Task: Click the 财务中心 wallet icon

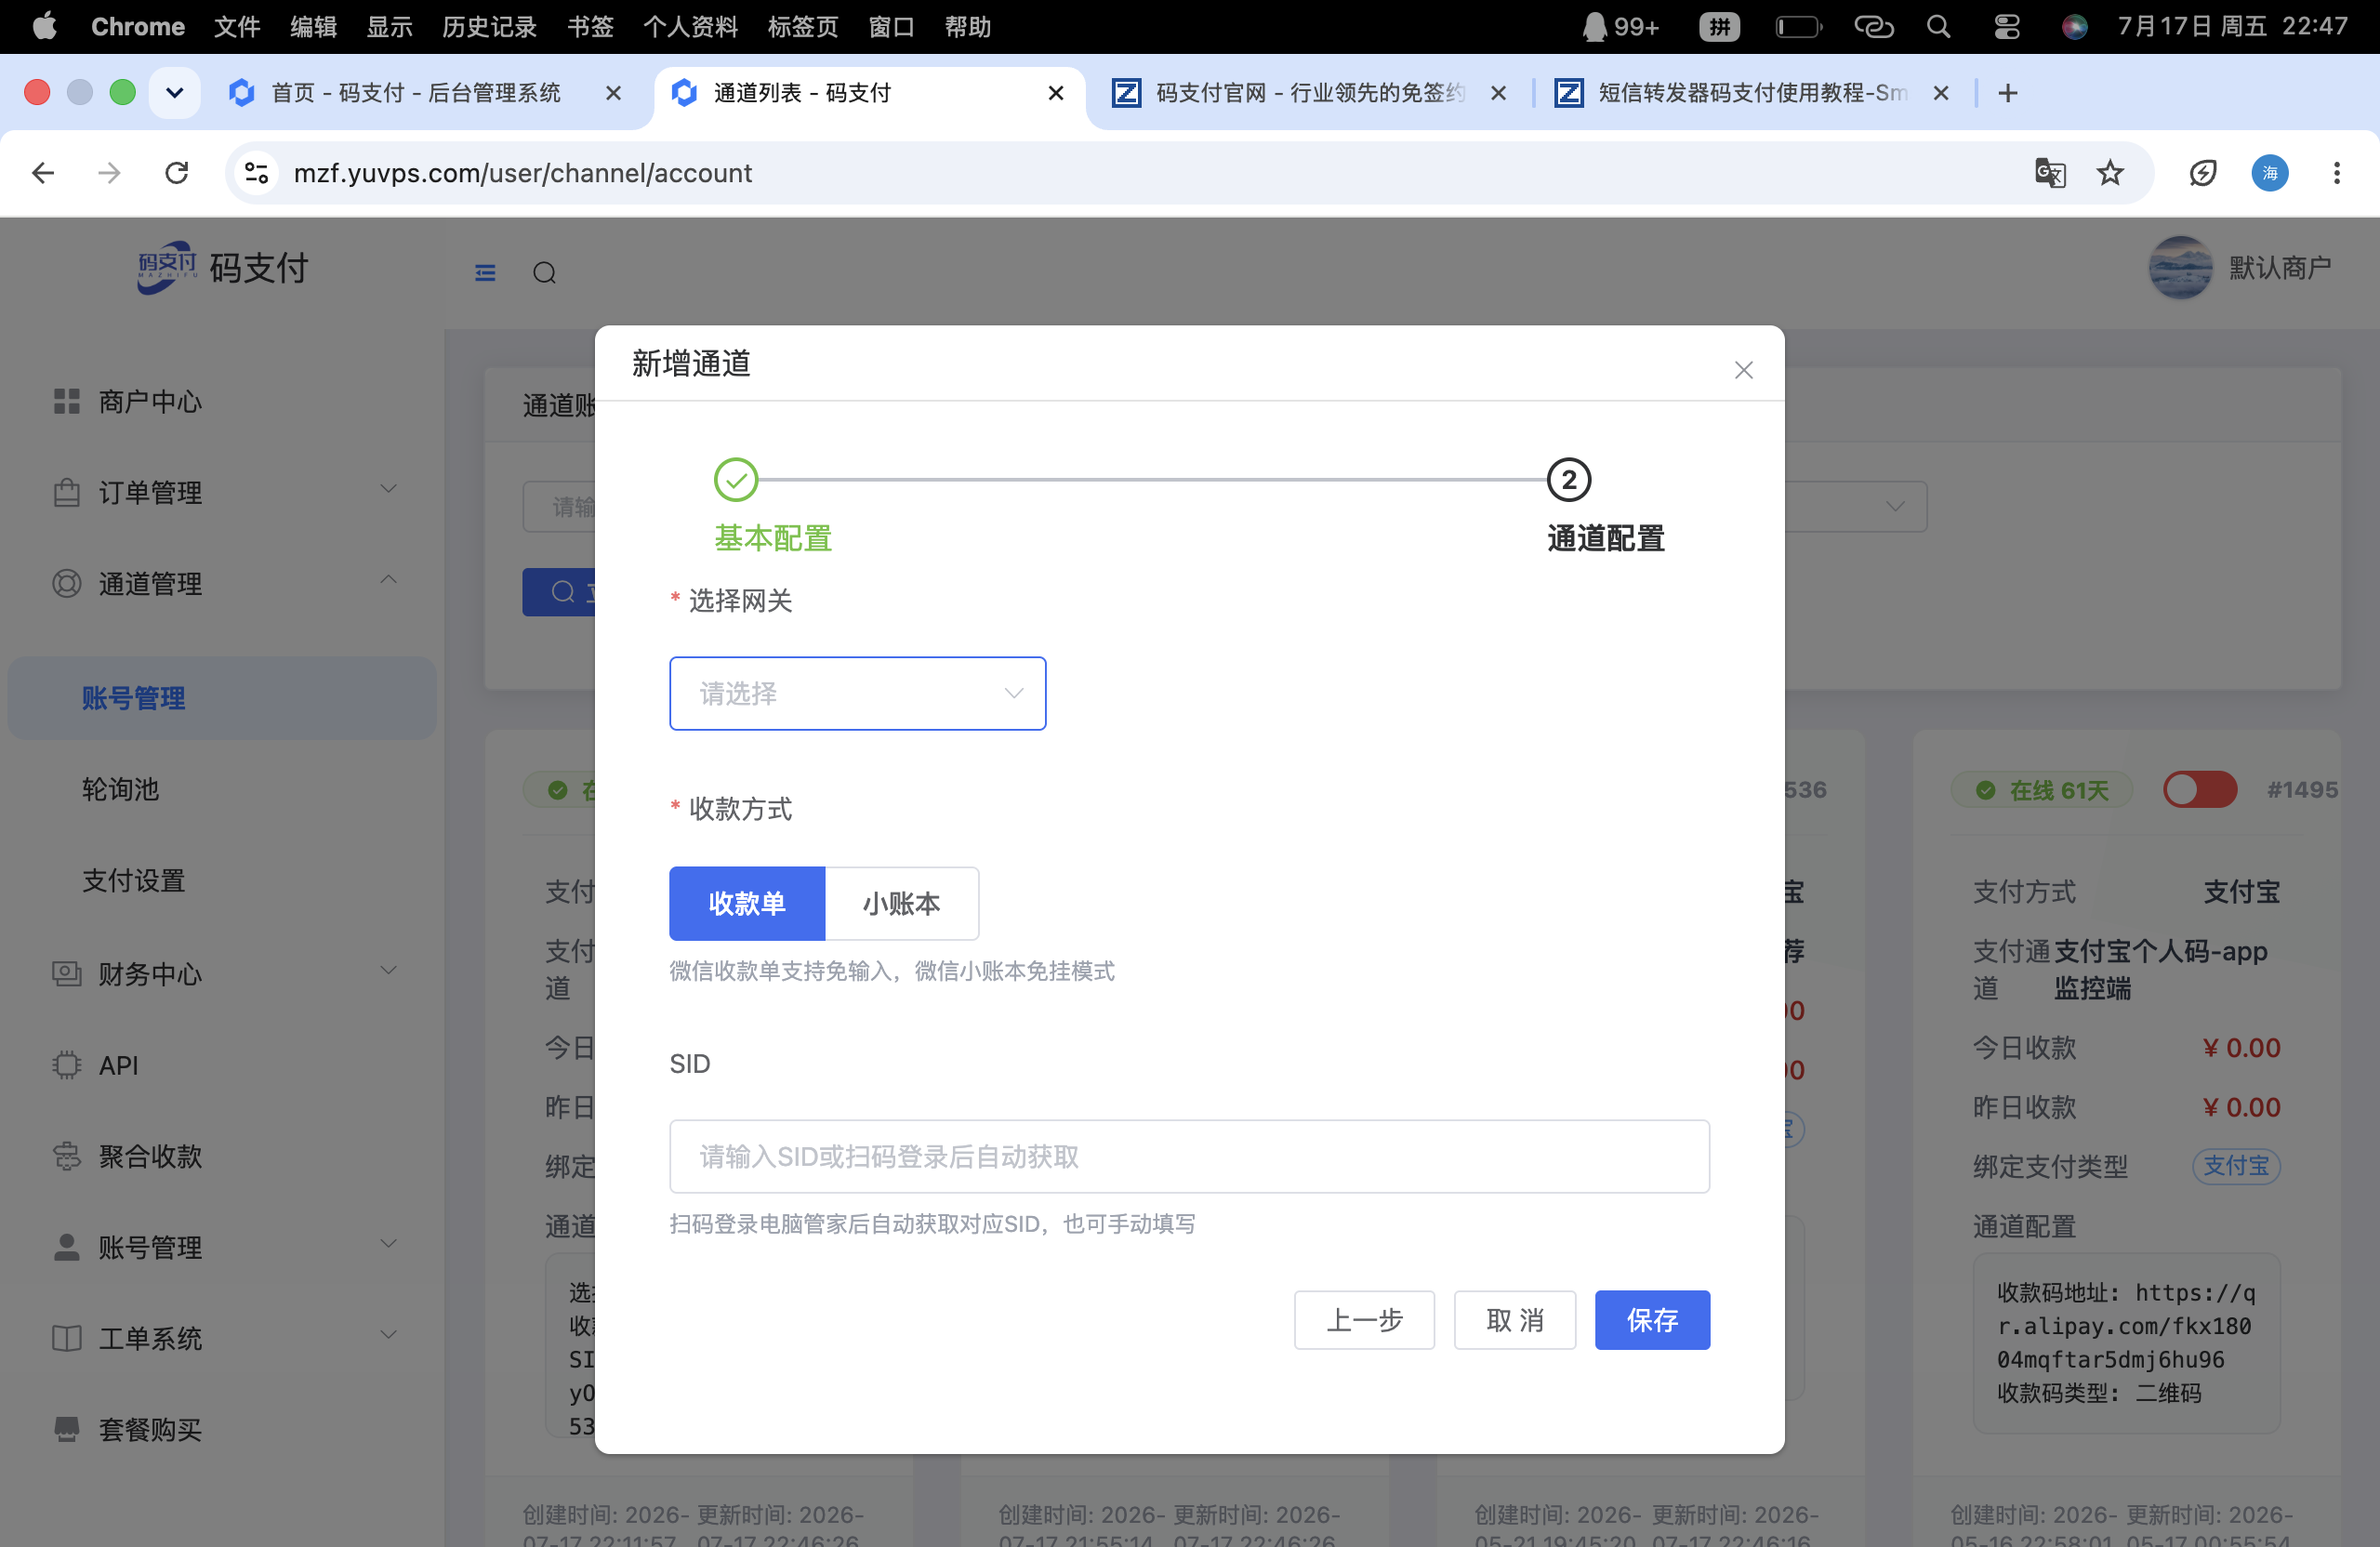Action: (x=66, y=973)
